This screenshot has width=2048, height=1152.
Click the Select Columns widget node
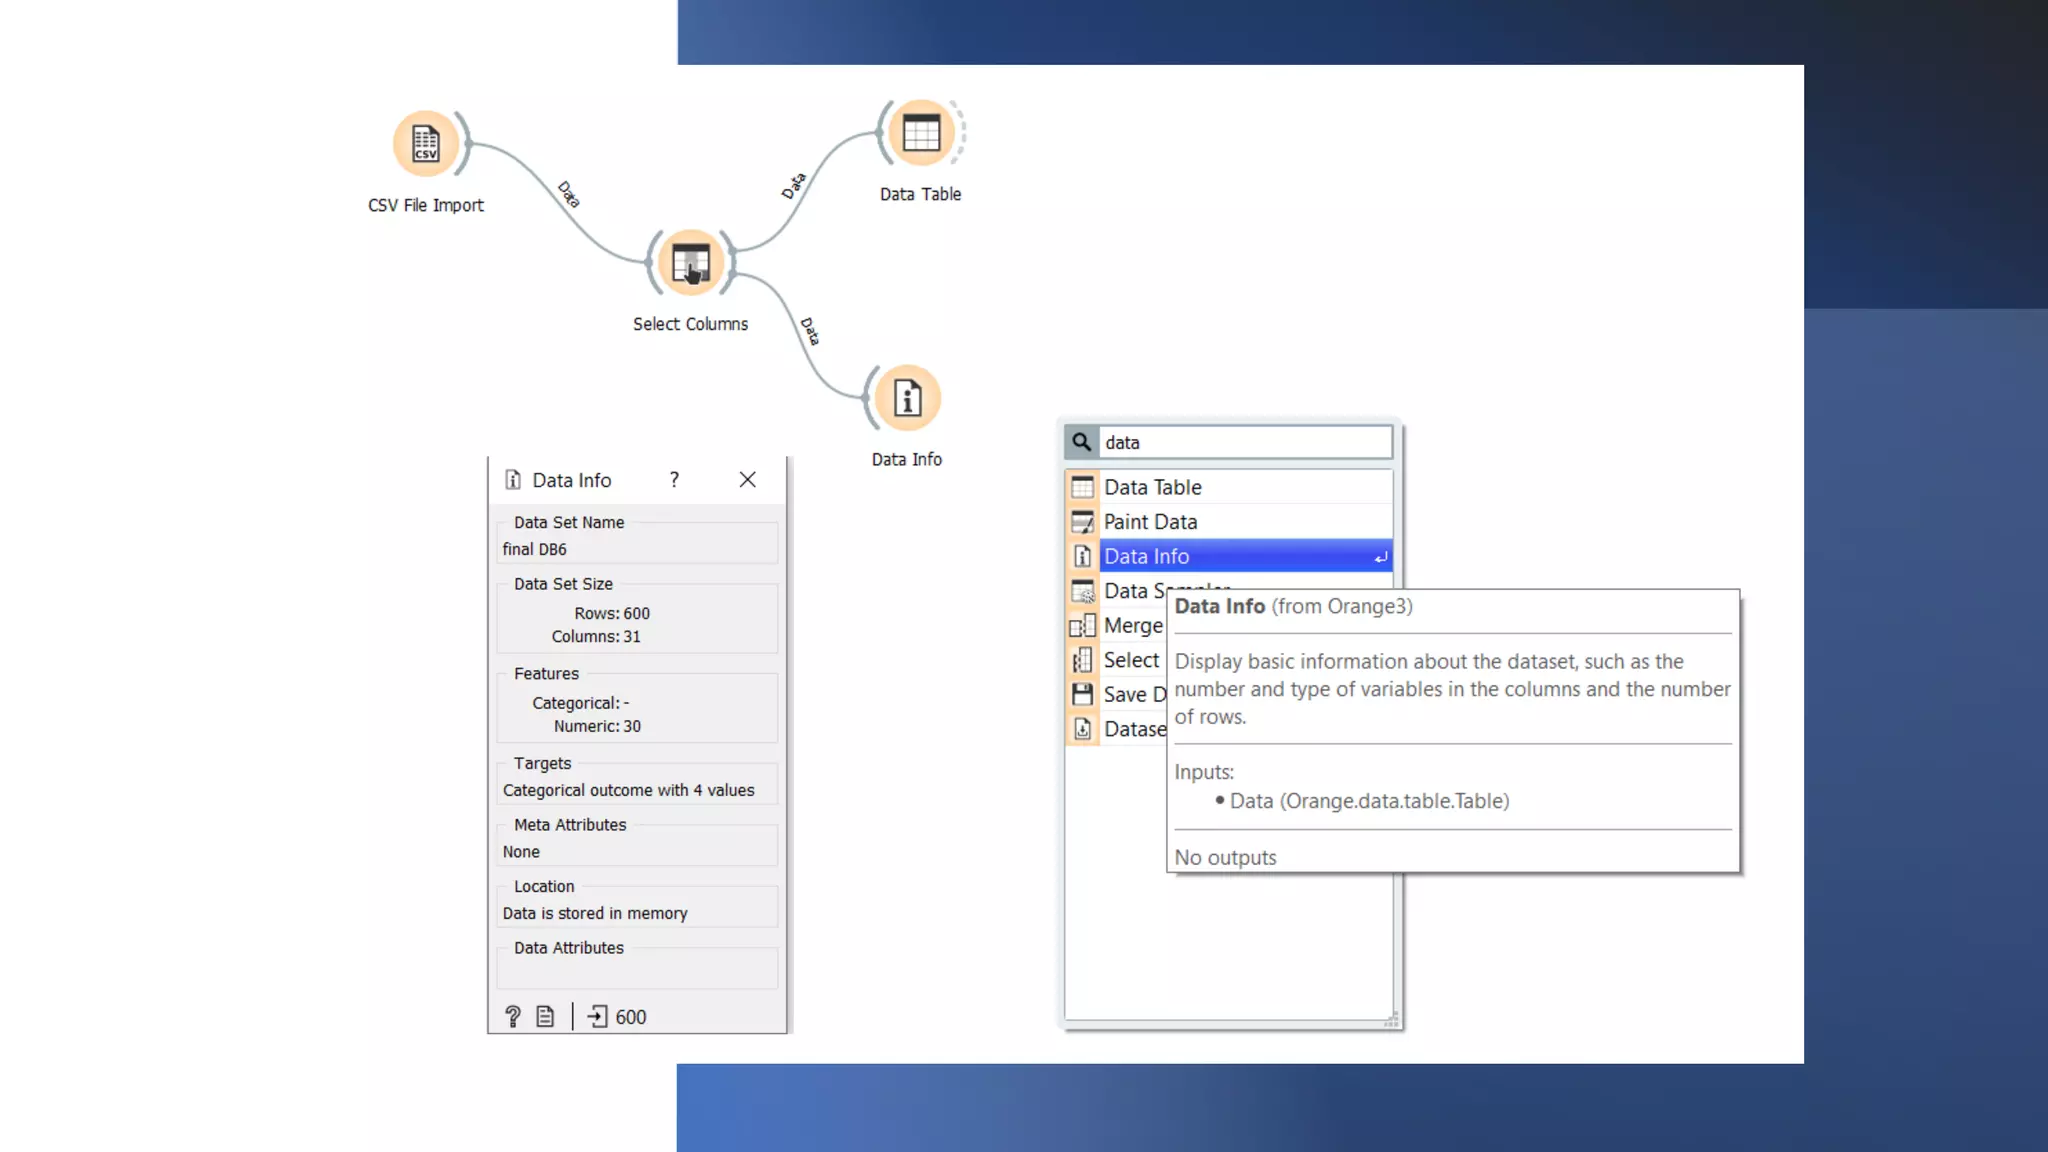click(690, 263)
